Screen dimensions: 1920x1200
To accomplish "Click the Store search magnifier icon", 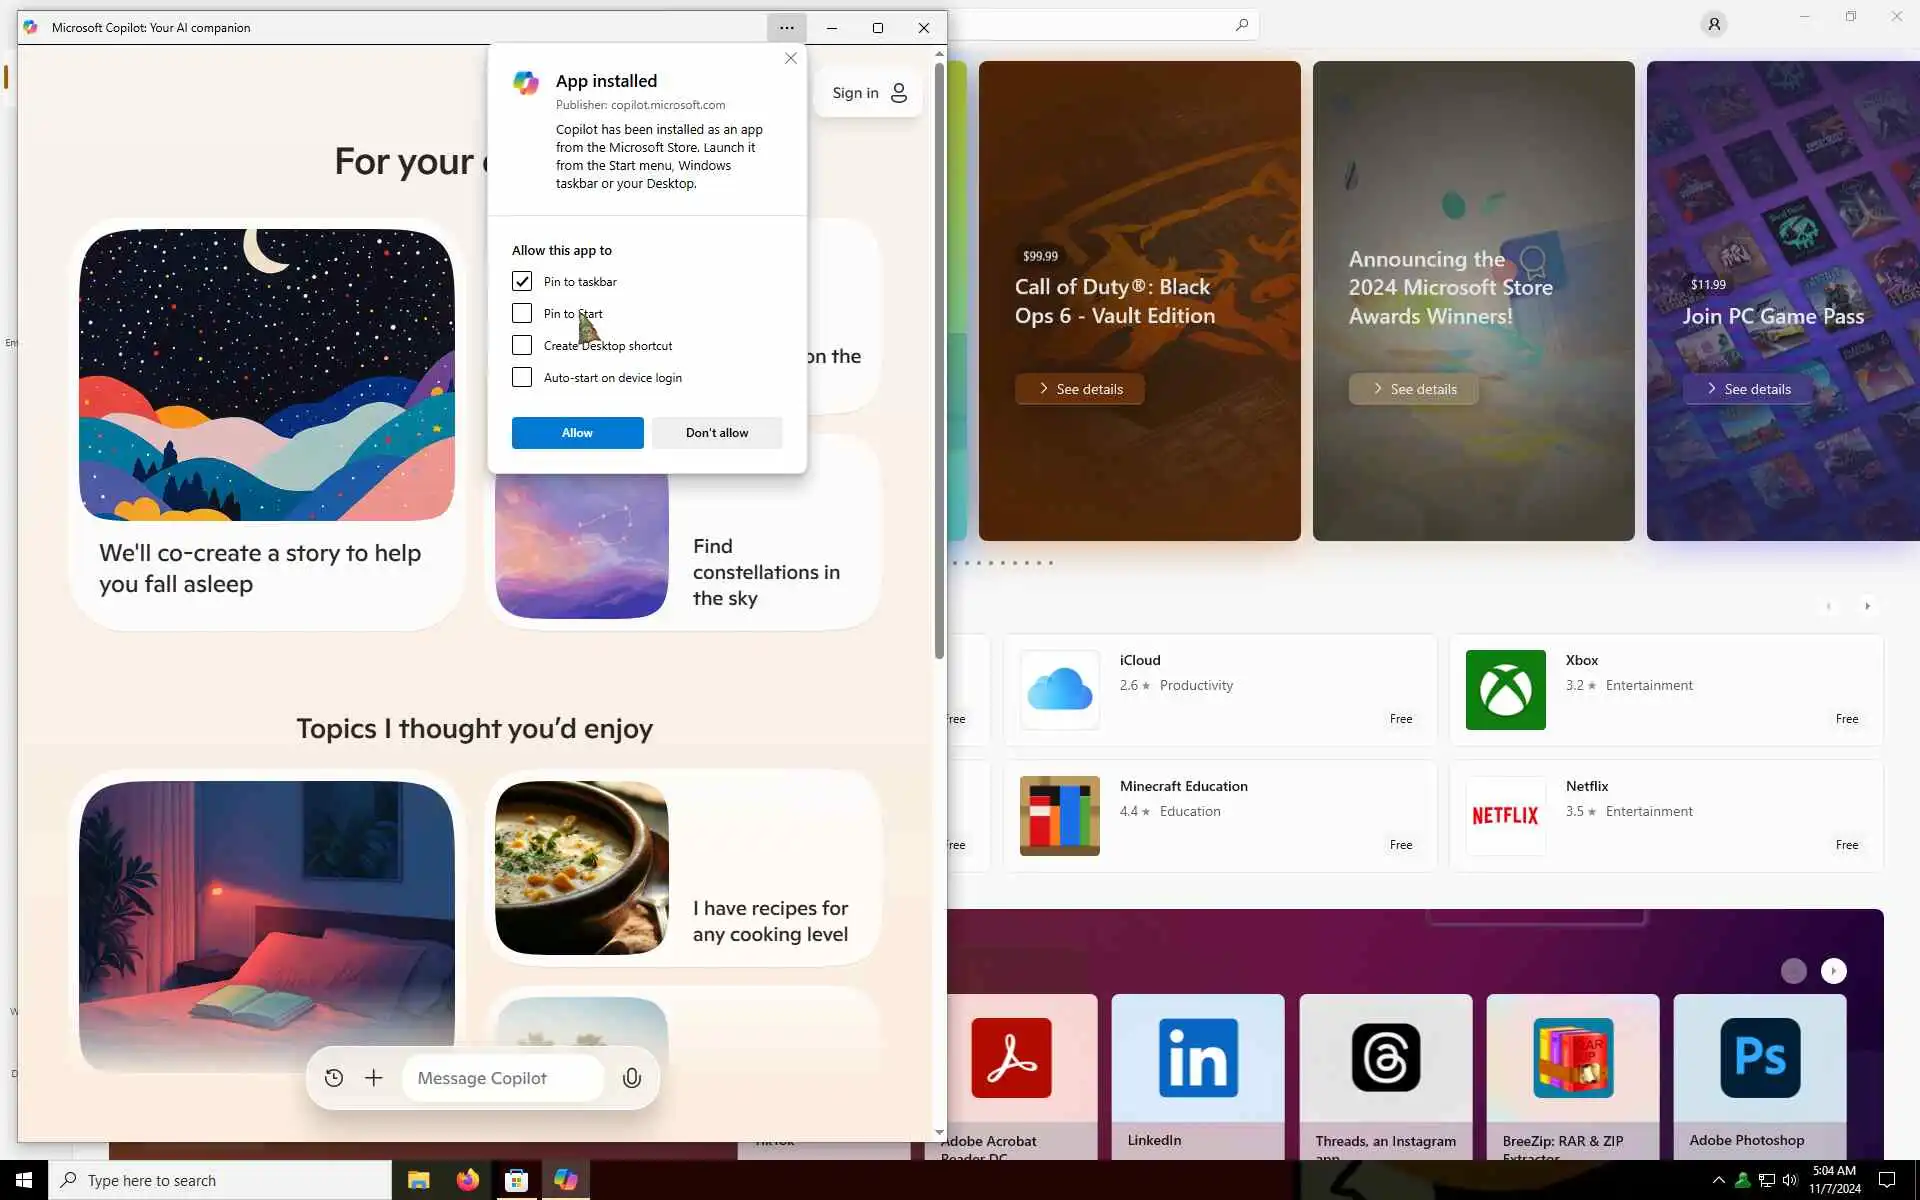I will pos(1241,24).
